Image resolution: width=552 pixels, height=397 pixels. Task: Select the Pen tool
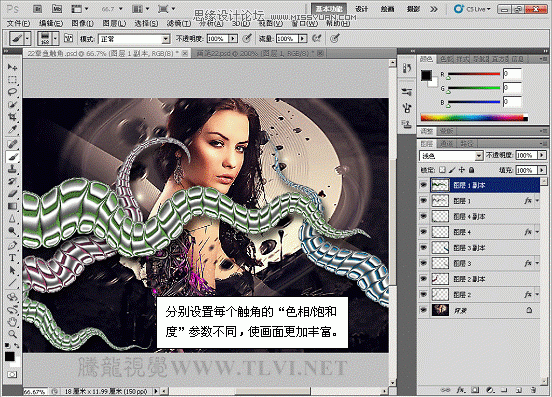pos(12,245)
